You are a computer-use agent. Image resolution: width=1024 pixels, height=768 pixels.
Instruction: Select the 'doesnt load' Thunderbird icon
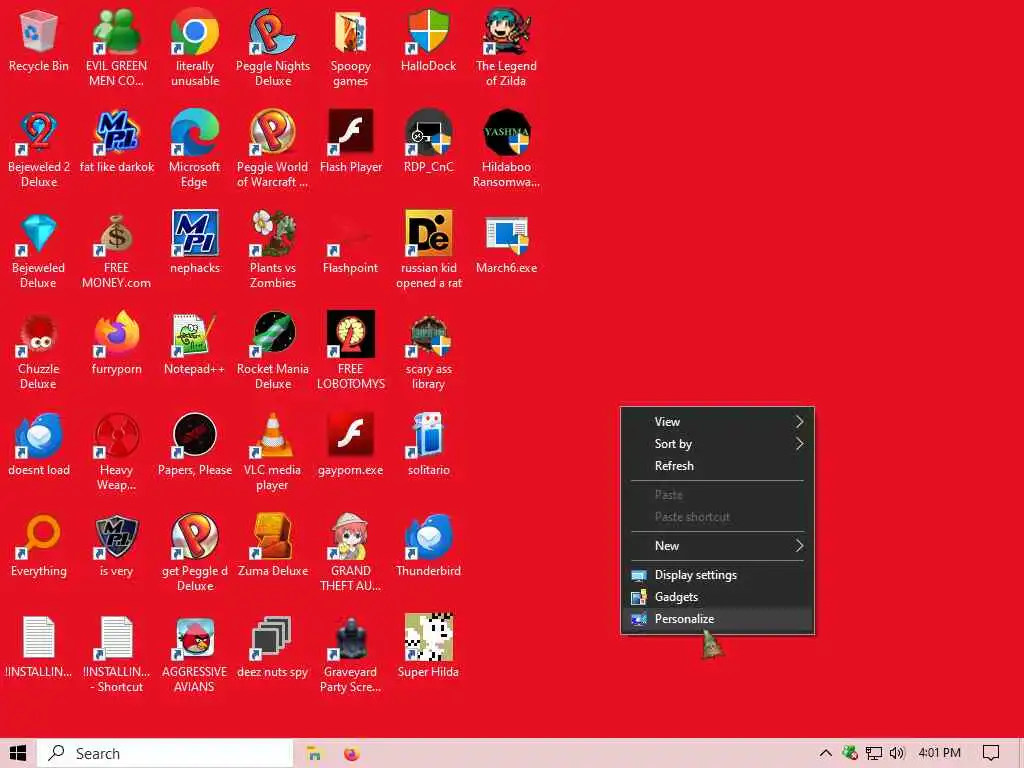[39, 435]
